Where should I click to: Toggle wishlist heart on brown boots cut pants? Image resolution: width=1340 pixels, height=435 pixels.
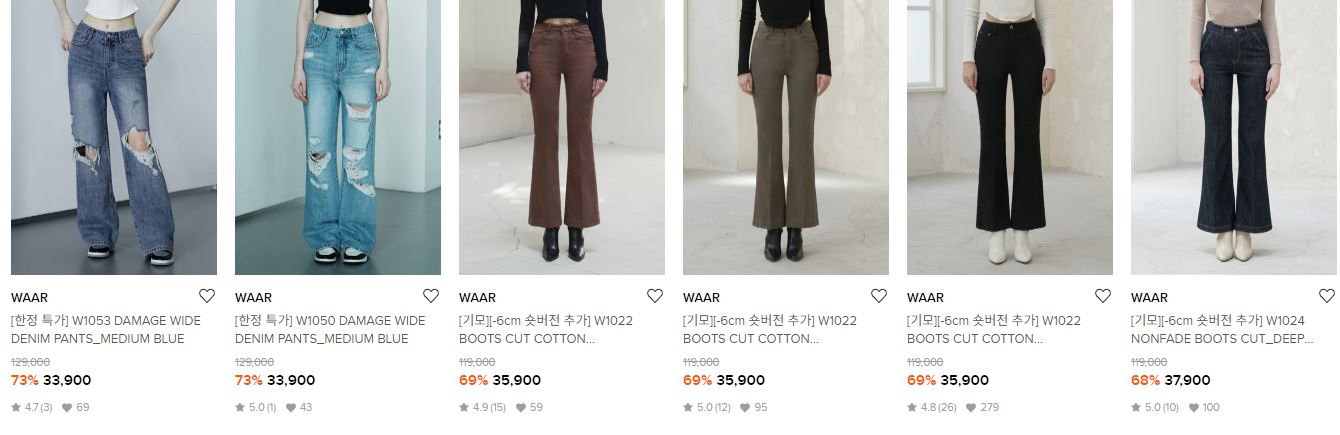tap(655, 296)
